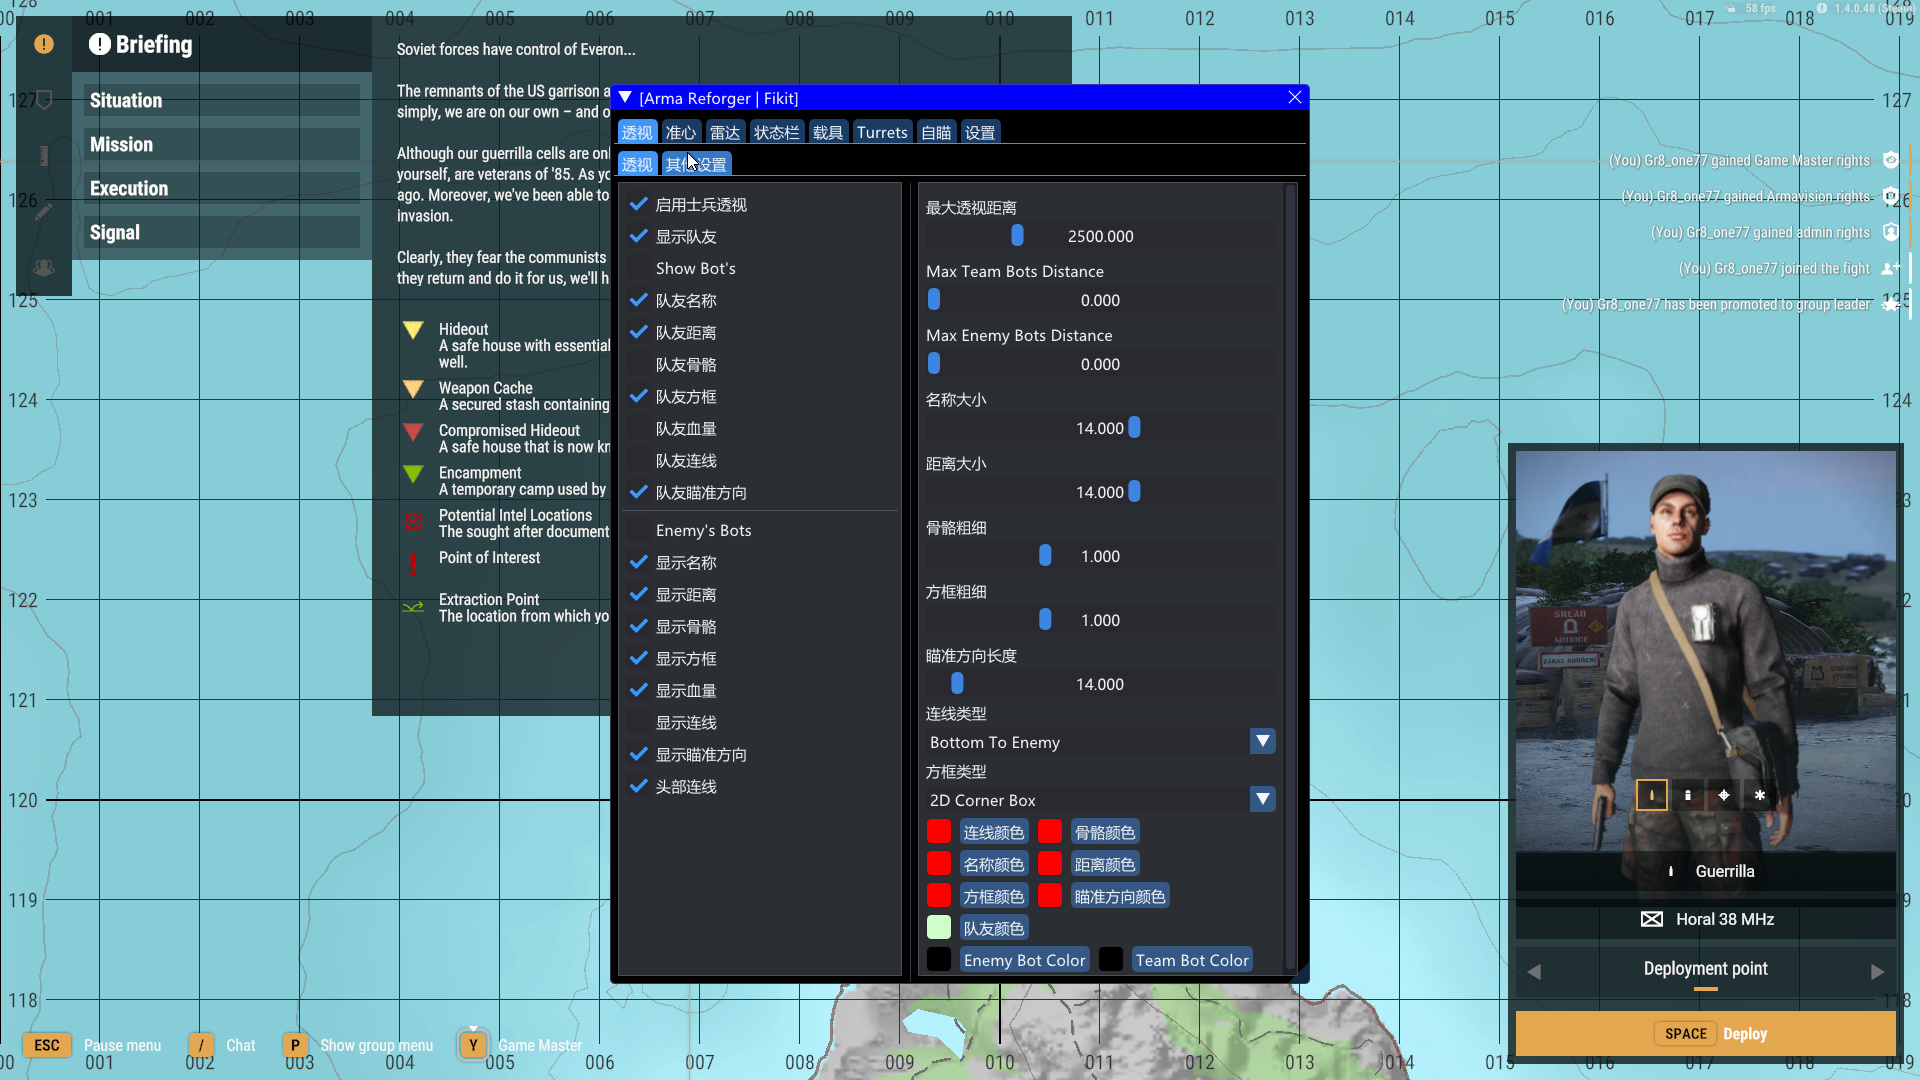Image resolution: width=1920 pixels, height=1080 pixels.
Task: Click the Extraction Point marker icon
Action: [413, 607]
